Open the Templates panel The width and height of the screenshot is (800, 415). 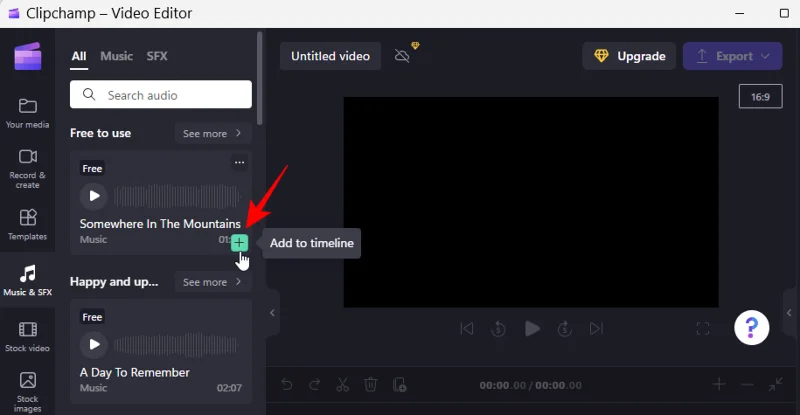tap(28, 225)
